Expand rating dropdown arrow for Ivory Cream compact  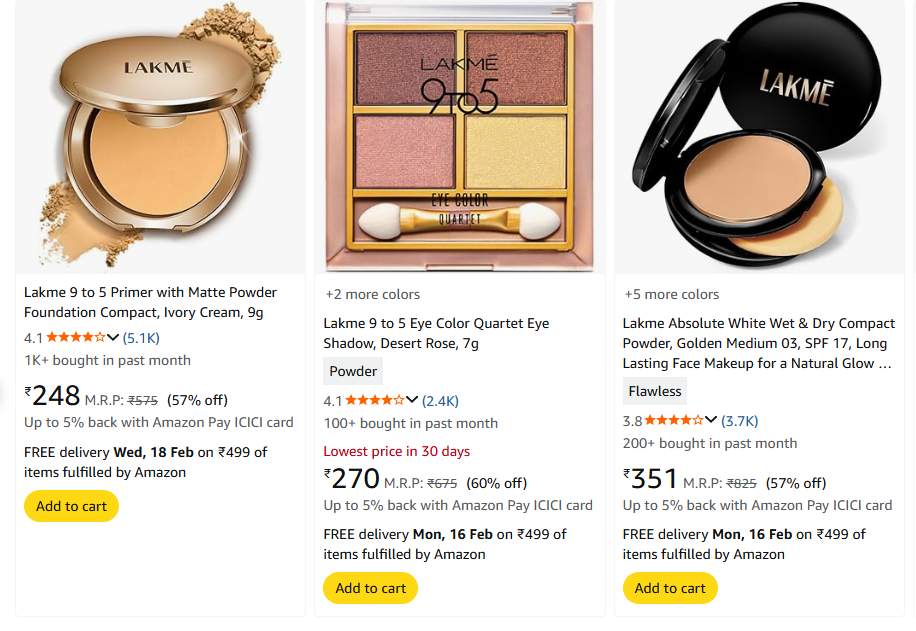pyautogui.click(x=113, y=338)
